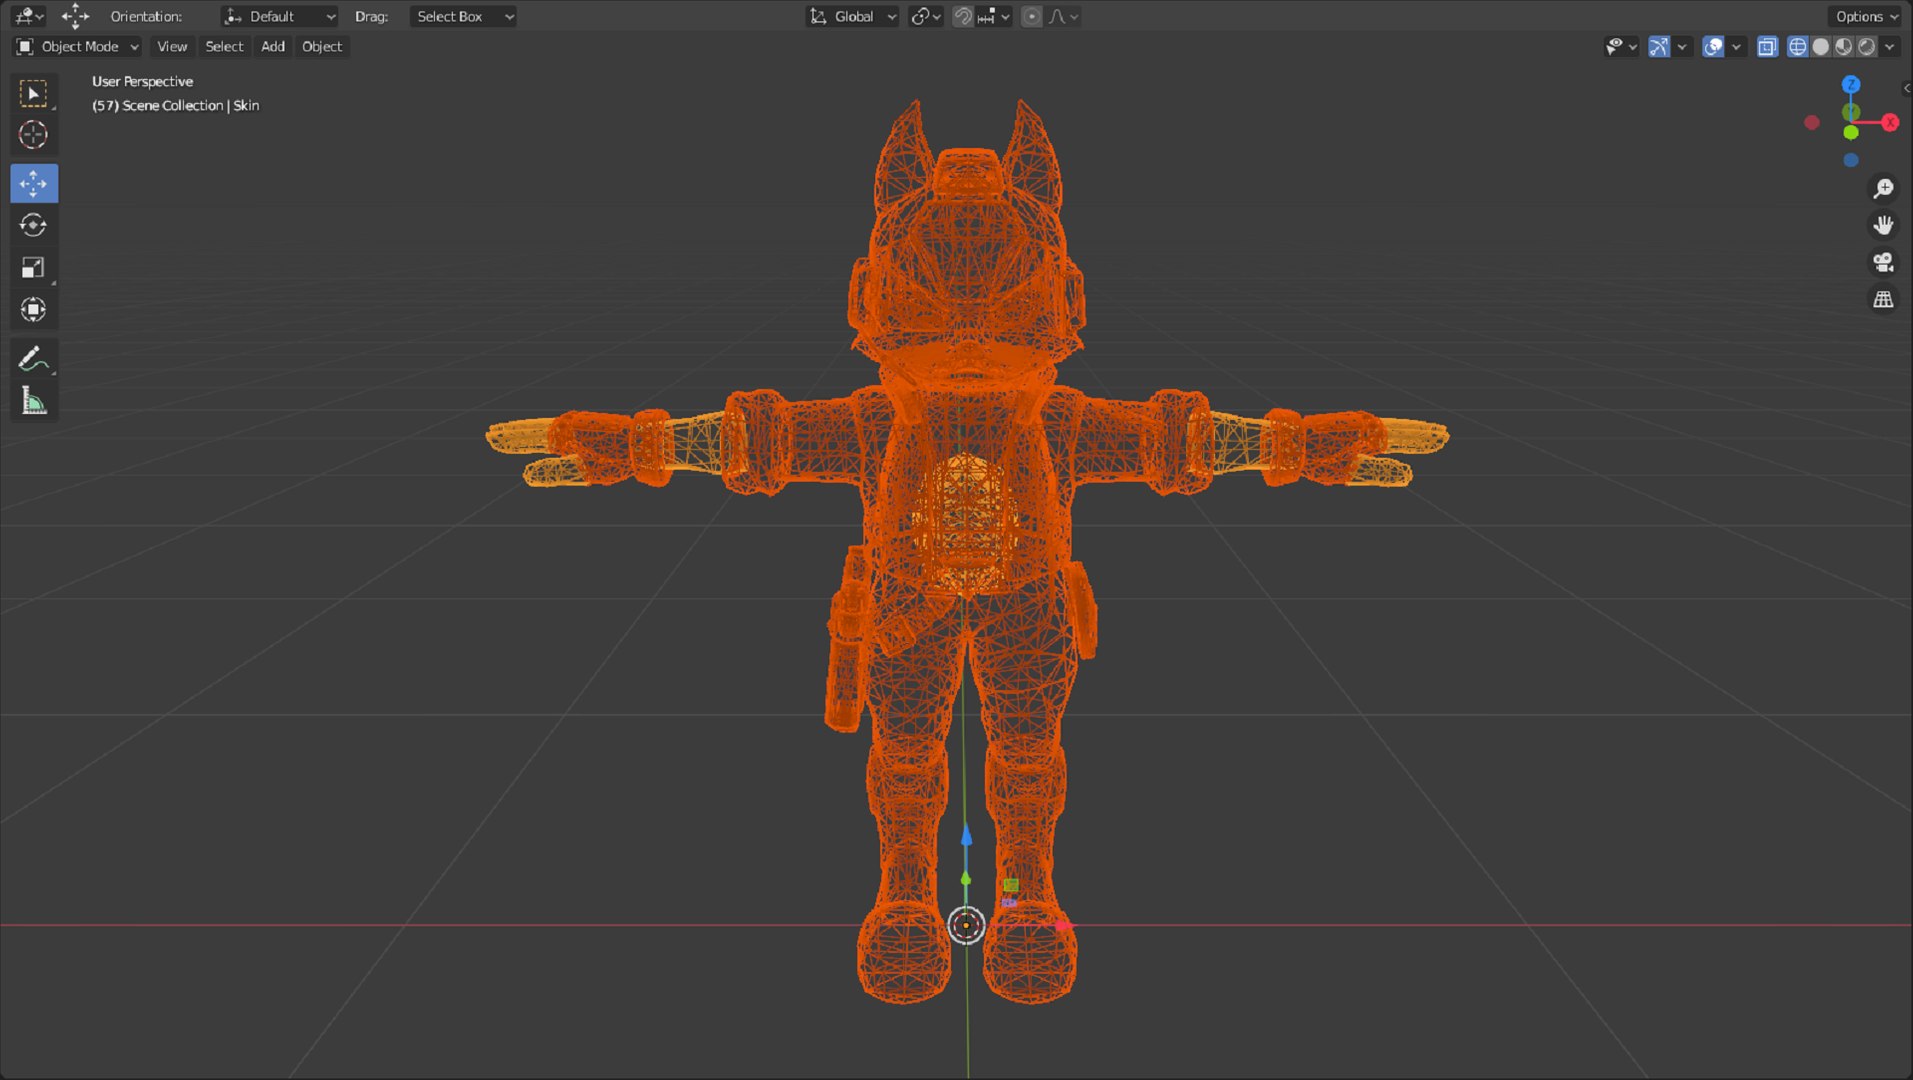Open the object visibility and selectability dropdown

point(1621,46)
